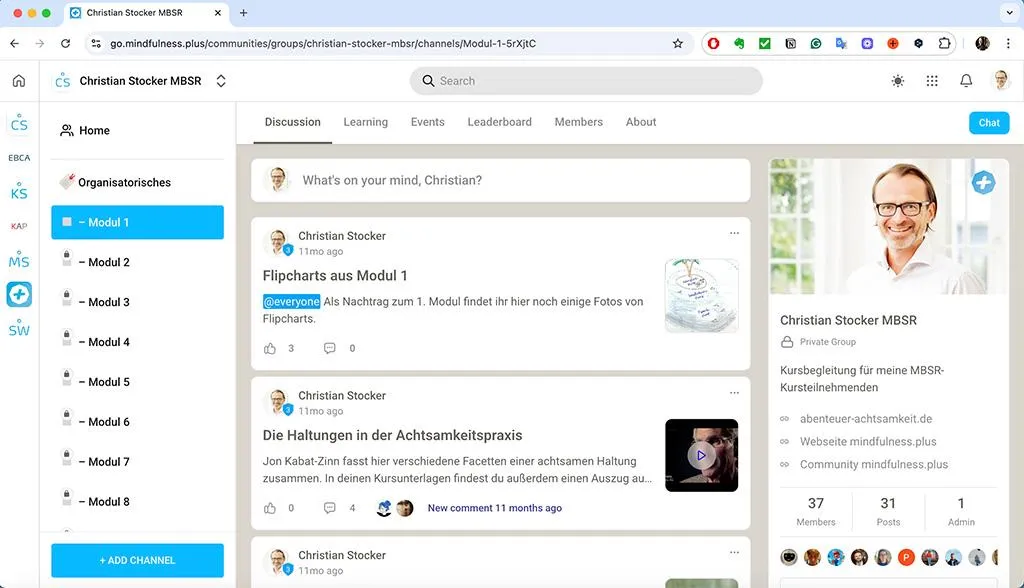Open comments on the Die Haltungen post
Image resolution: width=1024 pixels, height=588 pixels.
[x=330, y=508]
